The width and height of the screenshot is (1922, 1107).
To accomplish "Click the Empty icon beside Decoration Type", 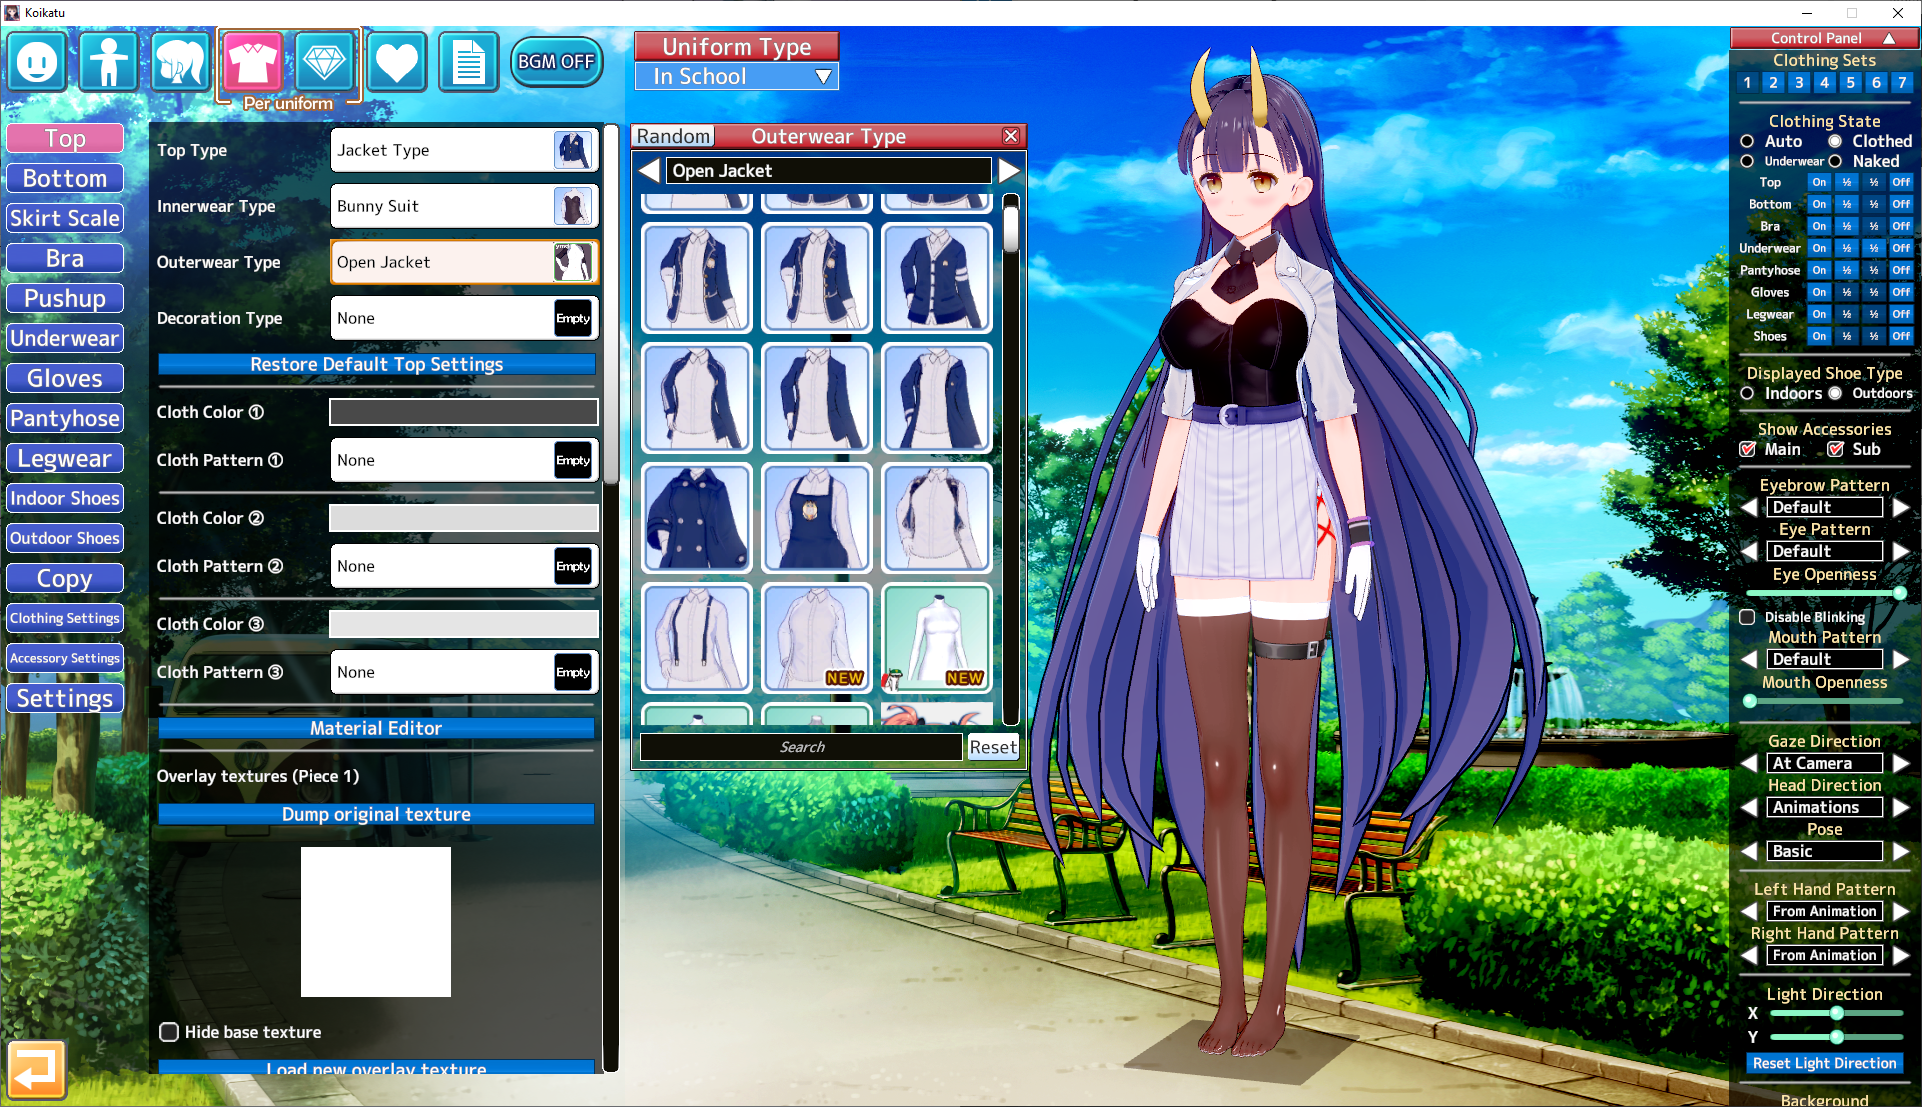I will point(573,318).
